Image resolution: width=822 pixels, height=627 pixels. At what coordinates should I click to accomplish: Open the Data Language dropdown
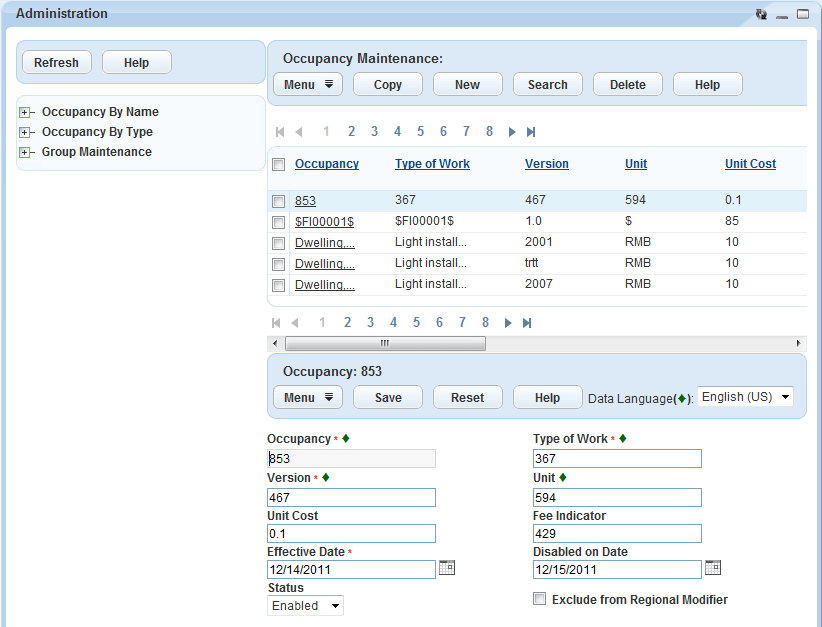click(x=745, y=397)
